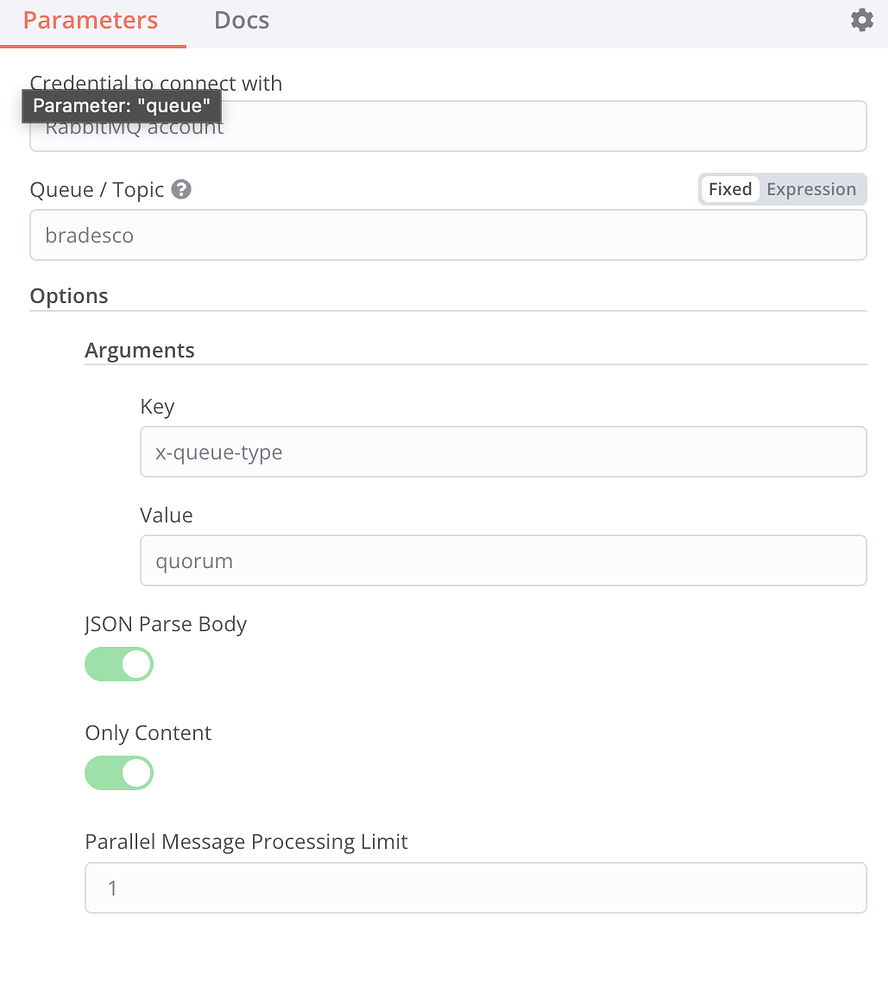Select the argument Key field x-queue-type
This screenshot has height=1000, width=888.
[503, 452]
